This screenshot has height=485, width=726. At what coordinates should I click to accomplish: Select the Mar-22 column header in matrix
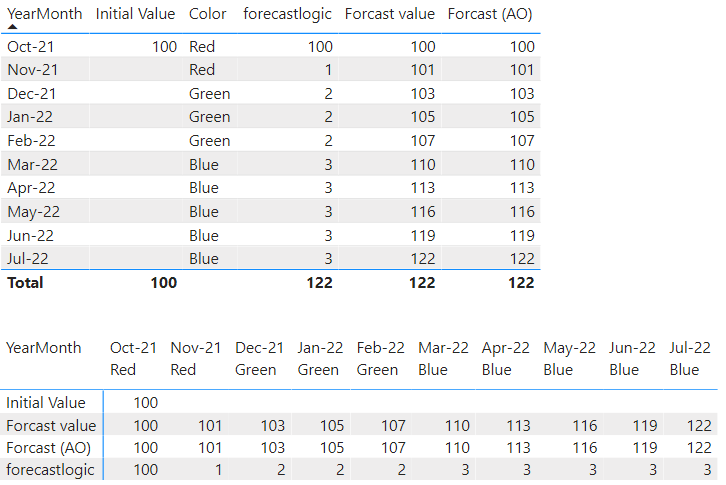click(x=443, y=348)
